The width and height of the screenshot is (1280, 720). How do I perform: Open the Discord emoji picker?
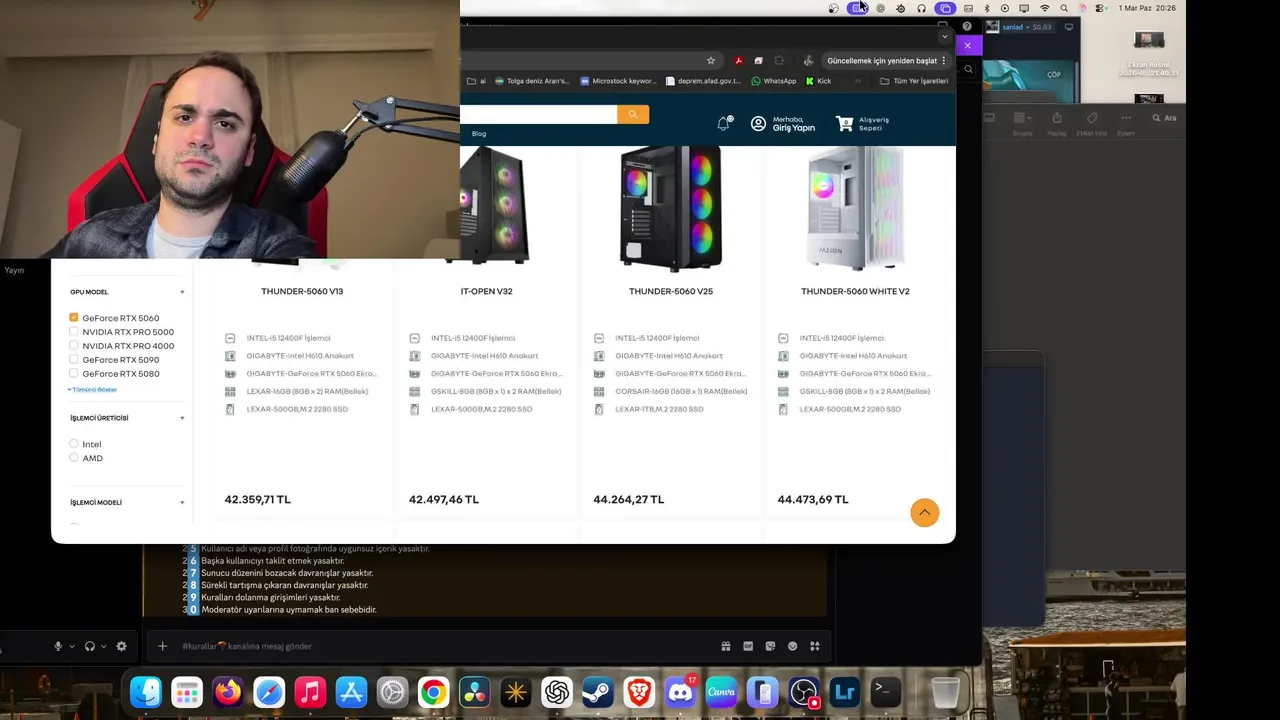click(793, 647)
